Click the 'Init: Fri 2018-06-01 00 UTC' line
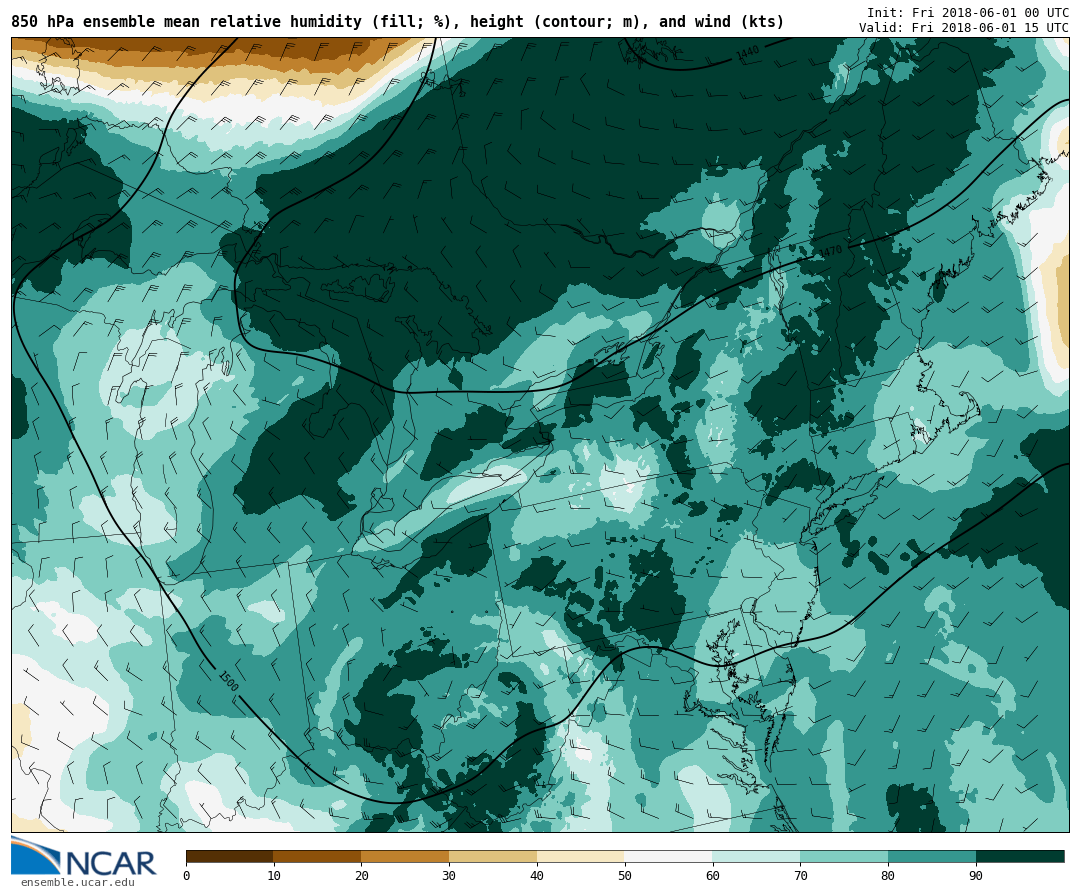 [x=968, y=12]
